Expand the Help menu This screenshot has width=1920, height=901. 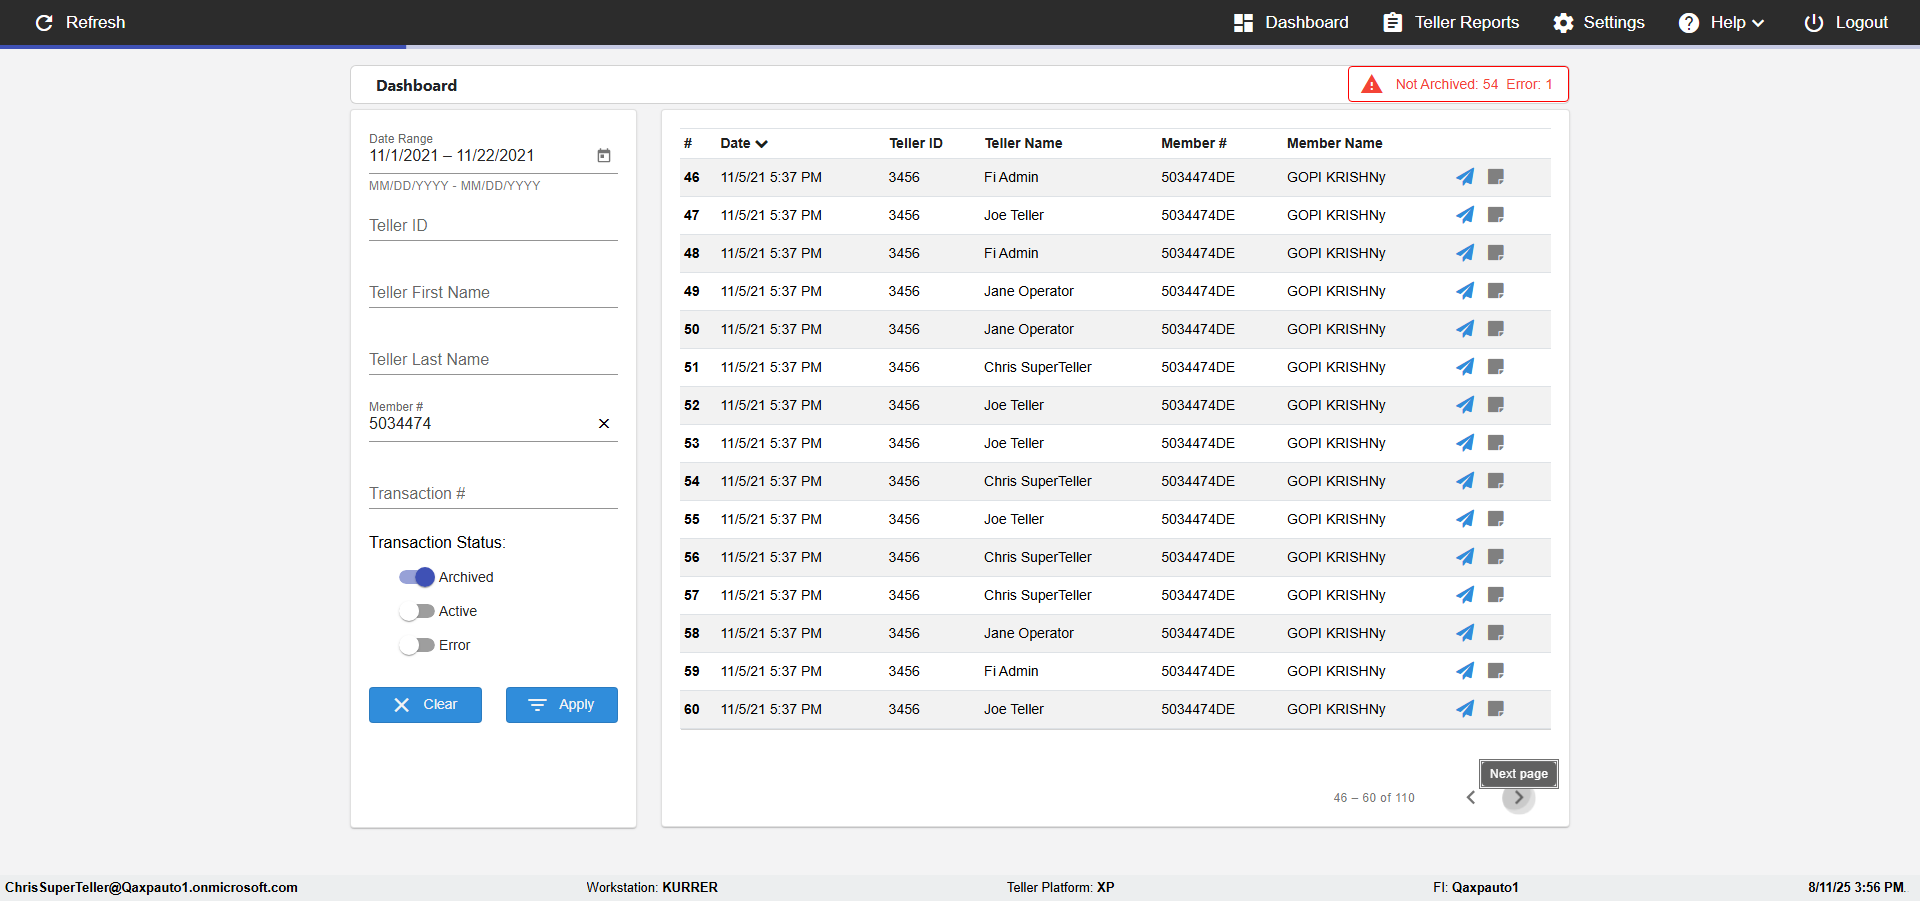coord(1722,22)
